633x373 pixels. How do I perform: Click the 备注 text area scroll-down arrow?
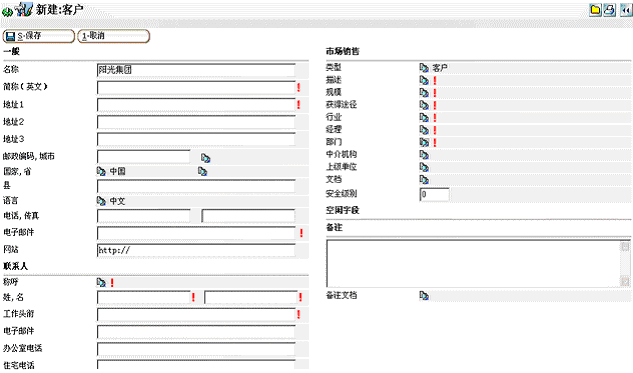625,281
